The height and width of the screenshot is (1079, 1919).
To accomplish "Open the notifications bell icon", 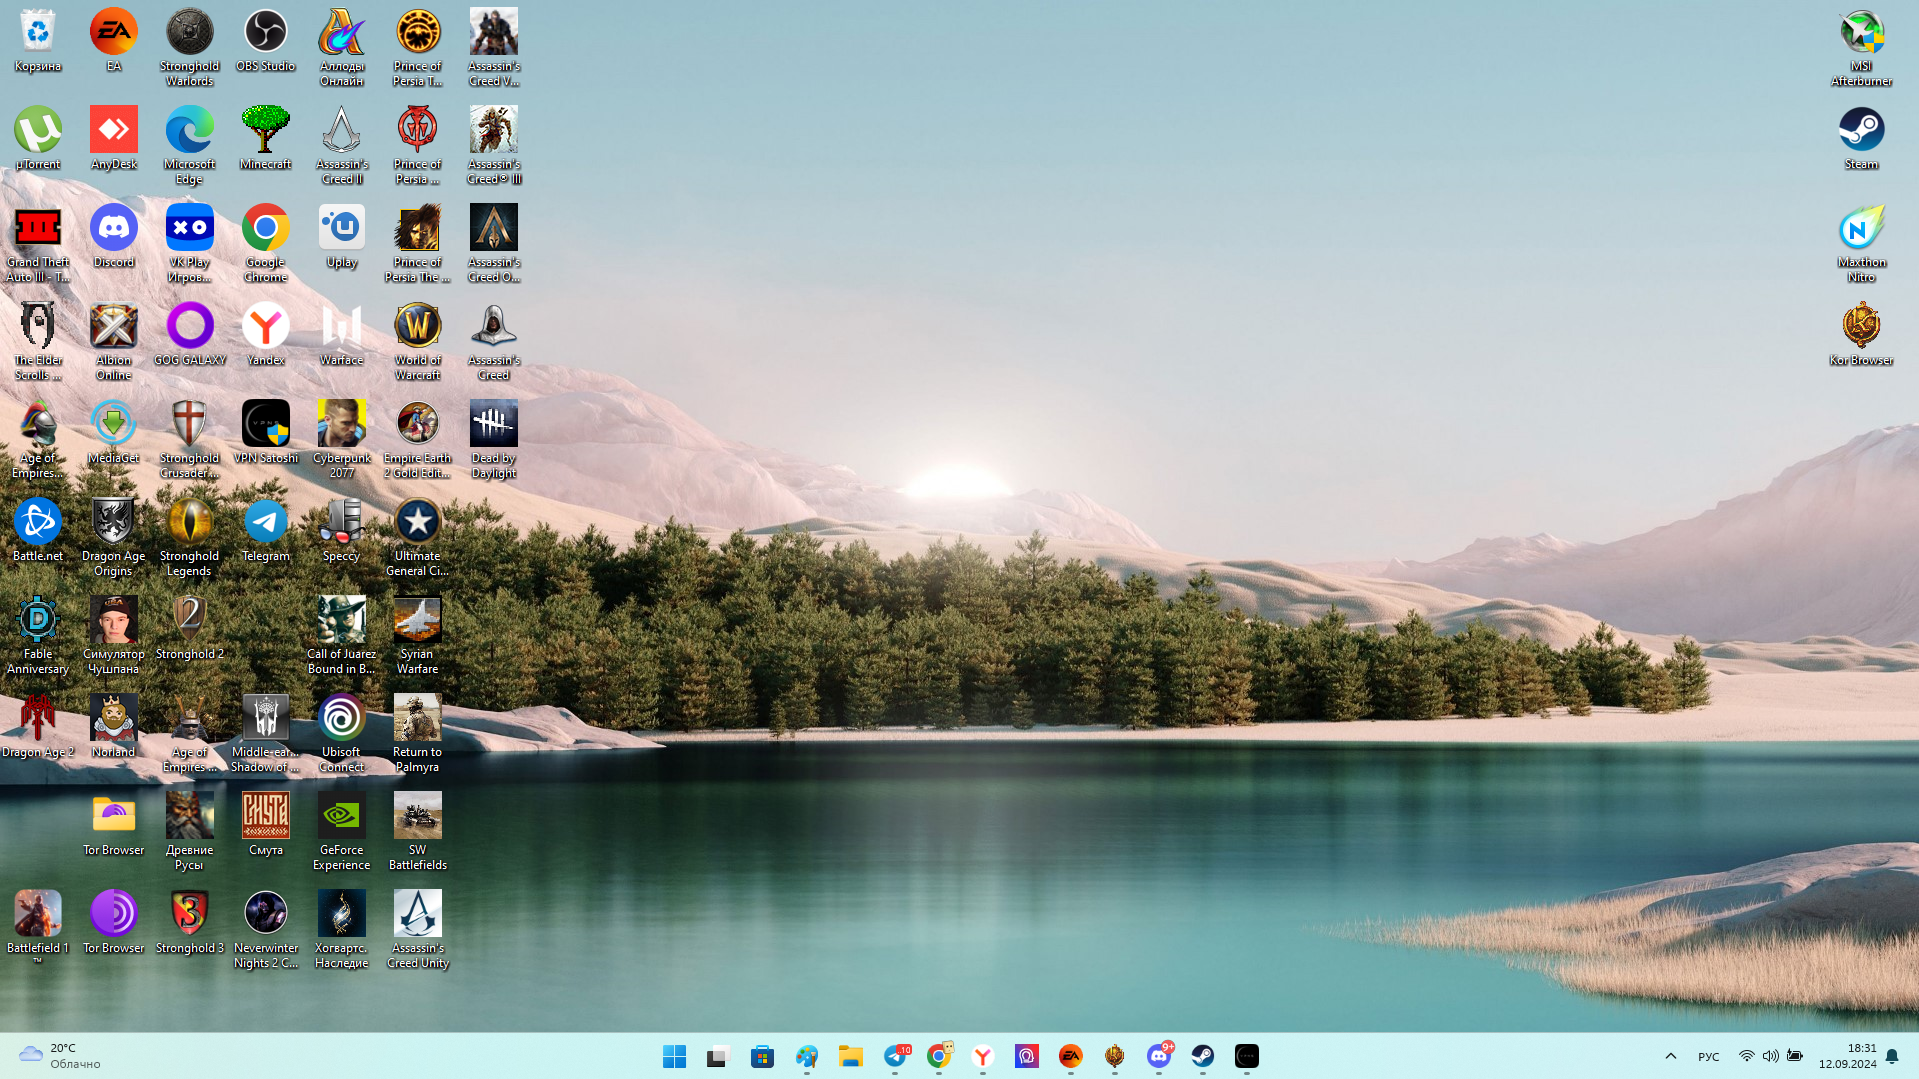I will pyautogui.click(x=1892, y=1056).
